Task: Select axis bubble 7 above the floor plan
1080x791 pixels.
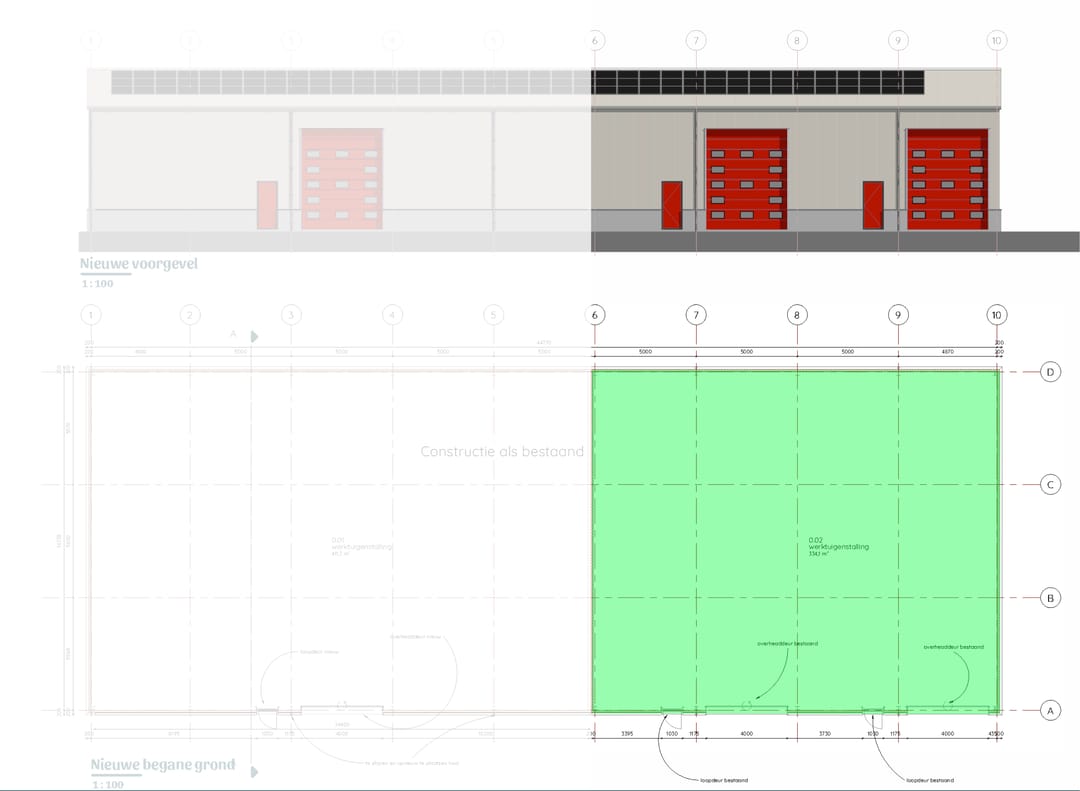Action: tap(695, 315)
